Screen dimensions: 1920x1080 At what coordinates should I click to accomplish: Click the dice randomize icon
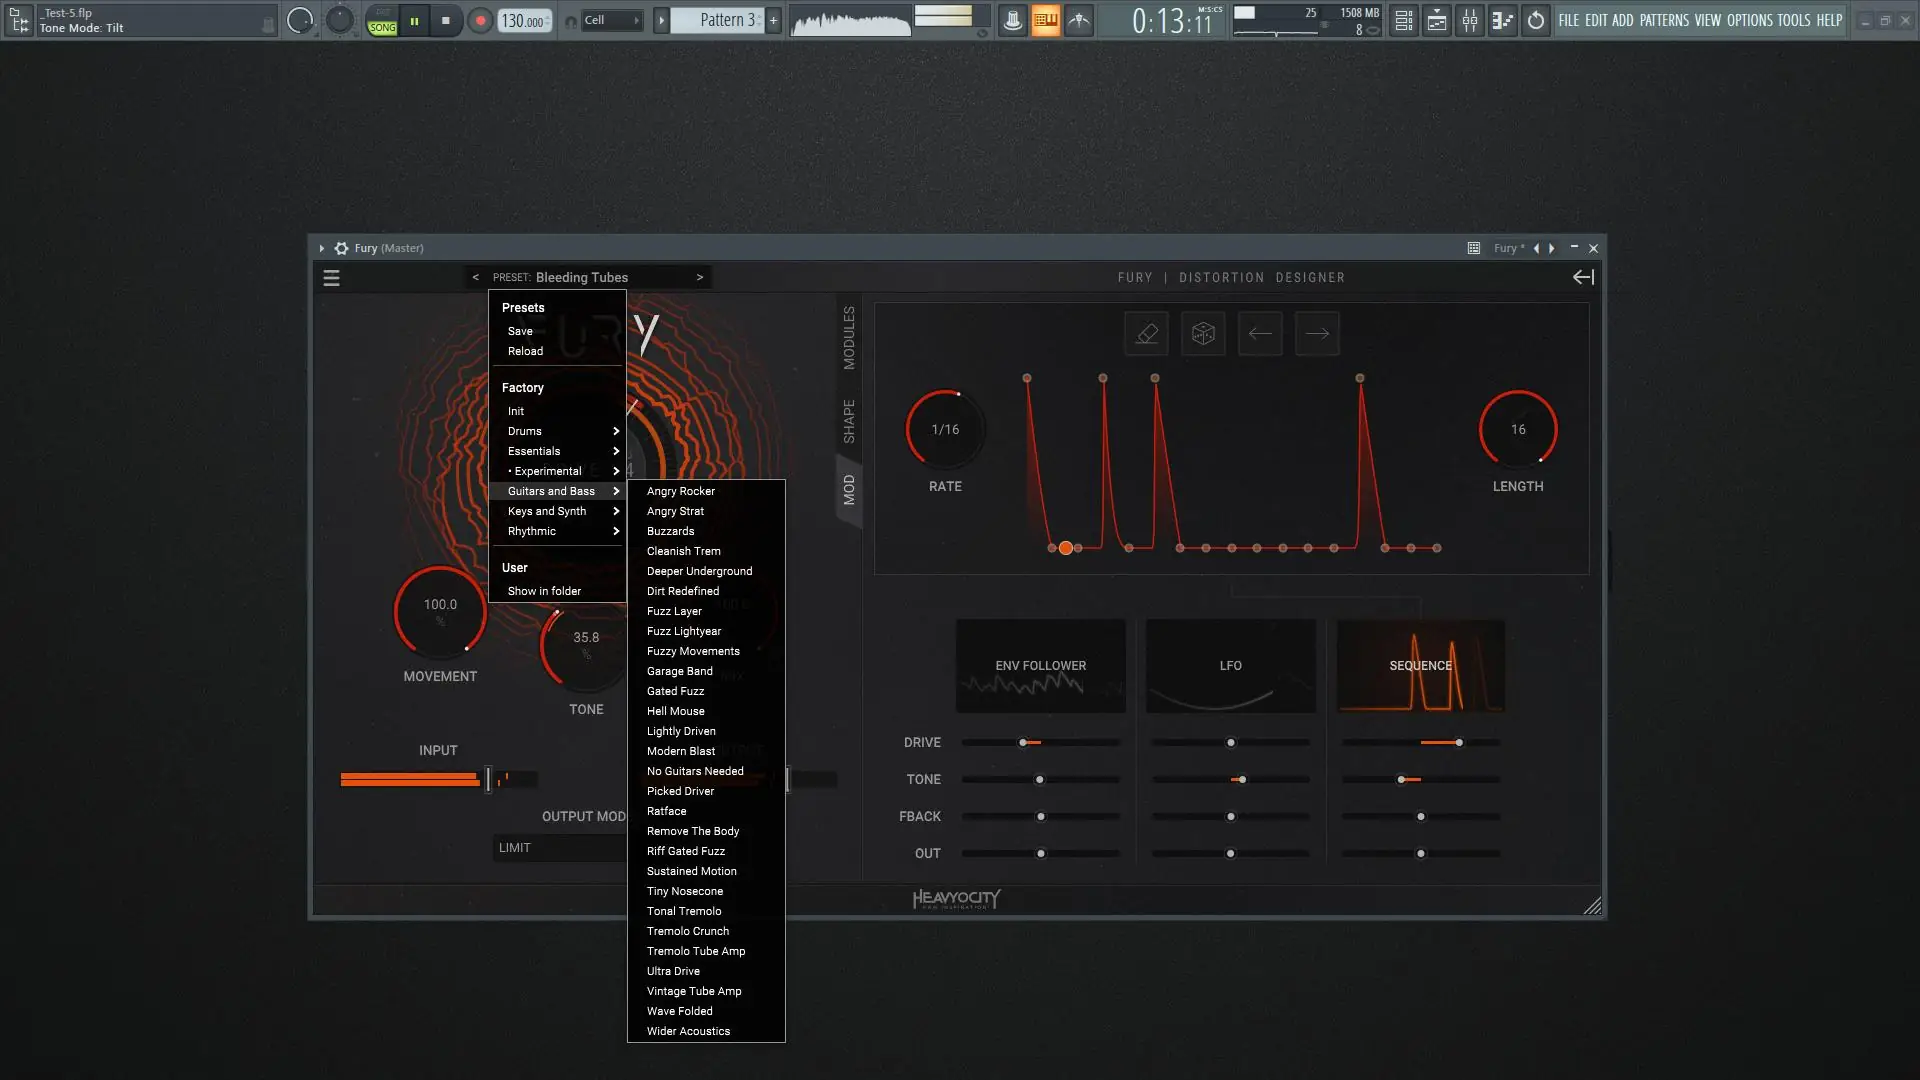click(x=1203, y=334)
